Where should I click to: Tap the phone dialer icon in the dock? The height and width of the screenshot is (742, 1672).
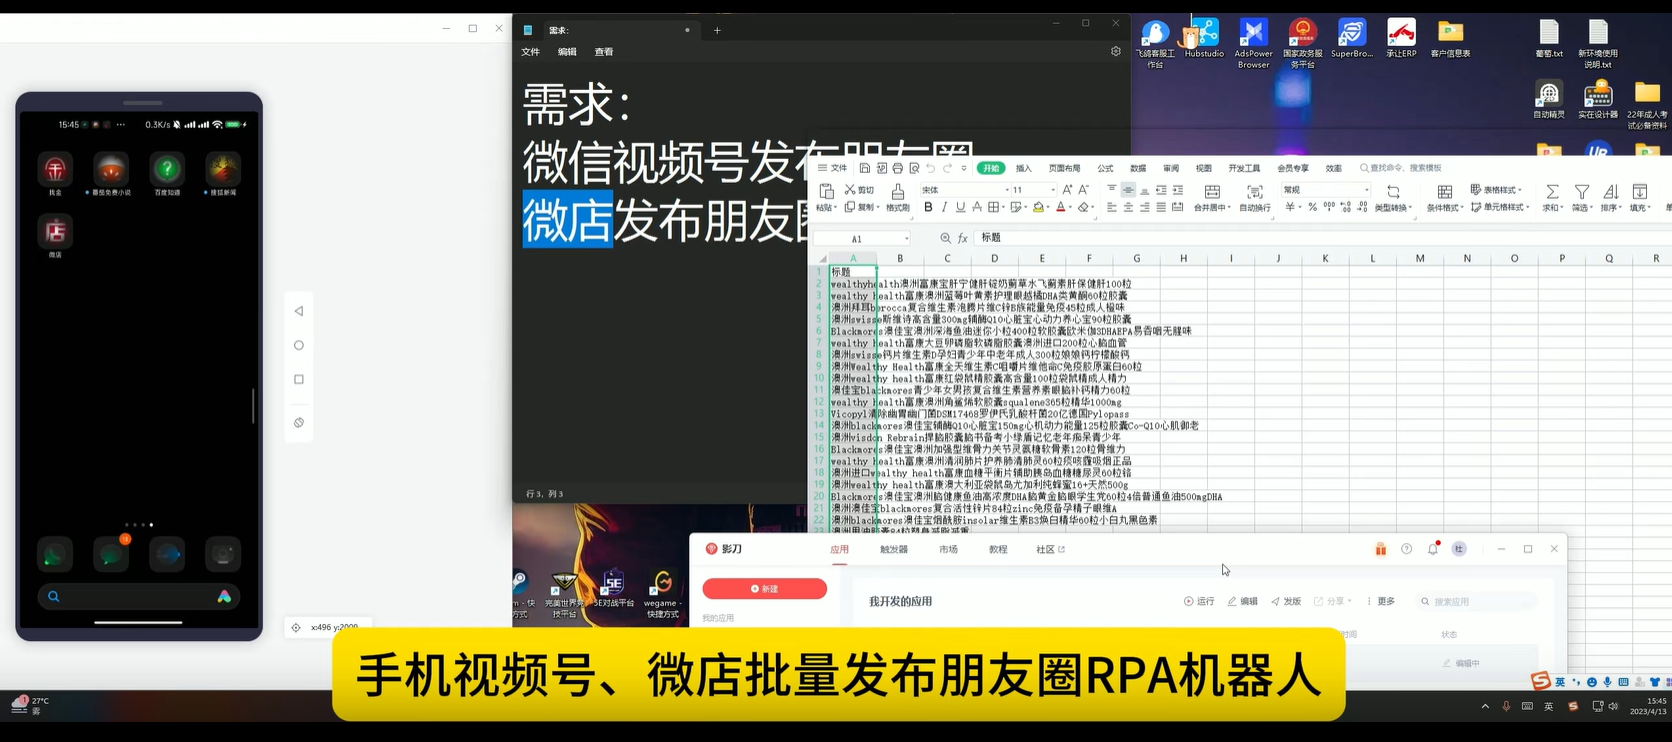click(x=55, y=554)
